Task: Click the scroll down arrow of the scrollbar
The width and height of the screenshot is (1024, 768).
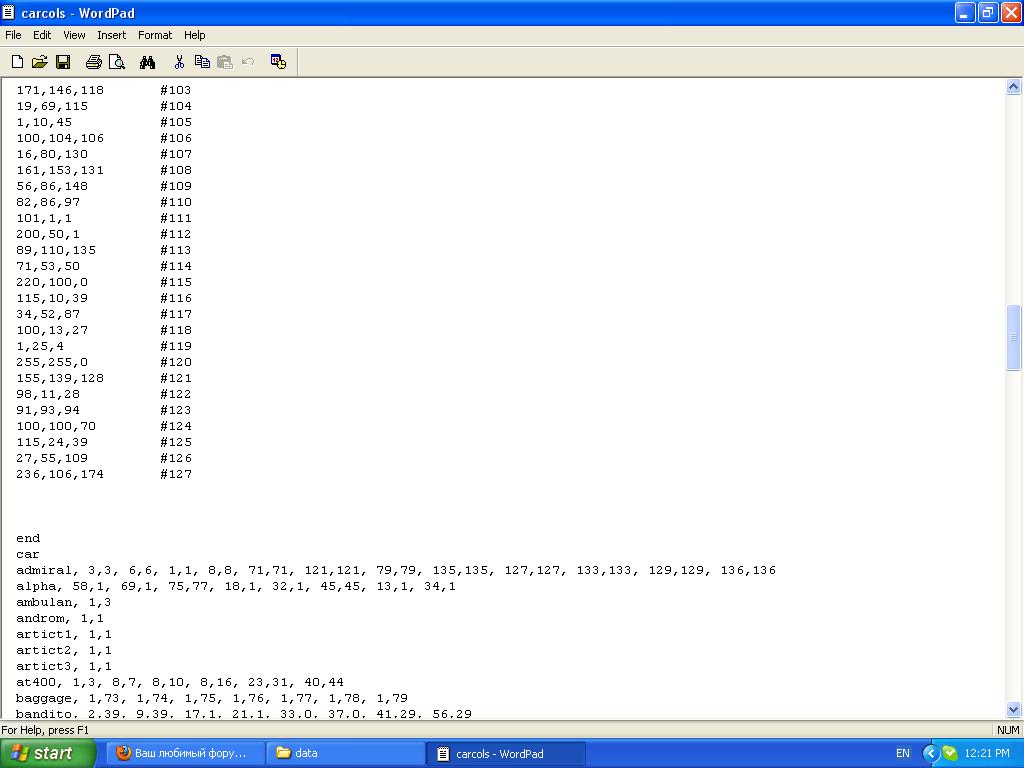Action: point(1013,708)
